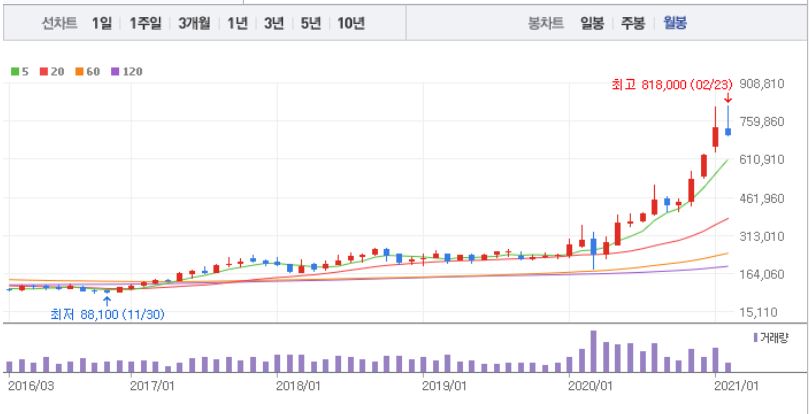Click the 2019/01 date axis label
Image resolution: width=811 pixels, height=414 pixels.
coord(444,385)
